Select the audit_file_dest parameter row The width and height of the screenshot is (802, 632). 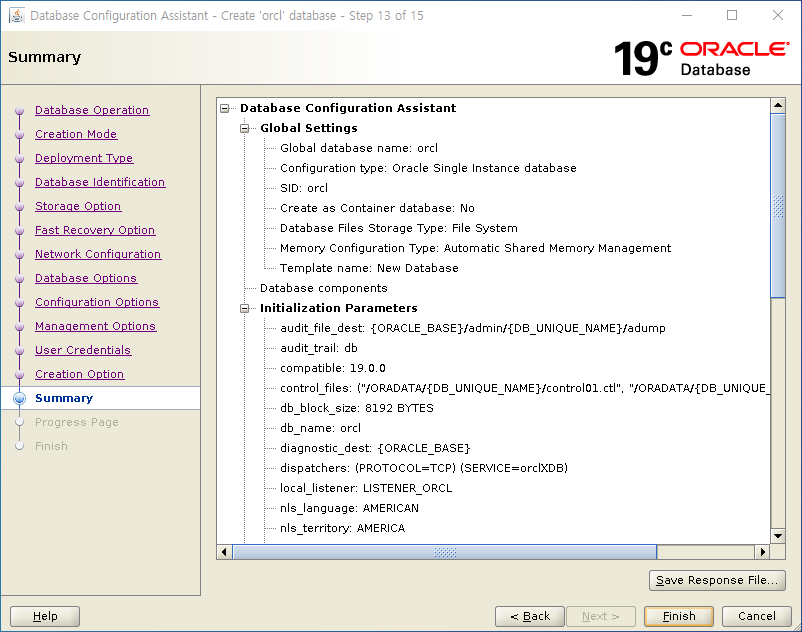pyautogui.click(x=473, y=328)
